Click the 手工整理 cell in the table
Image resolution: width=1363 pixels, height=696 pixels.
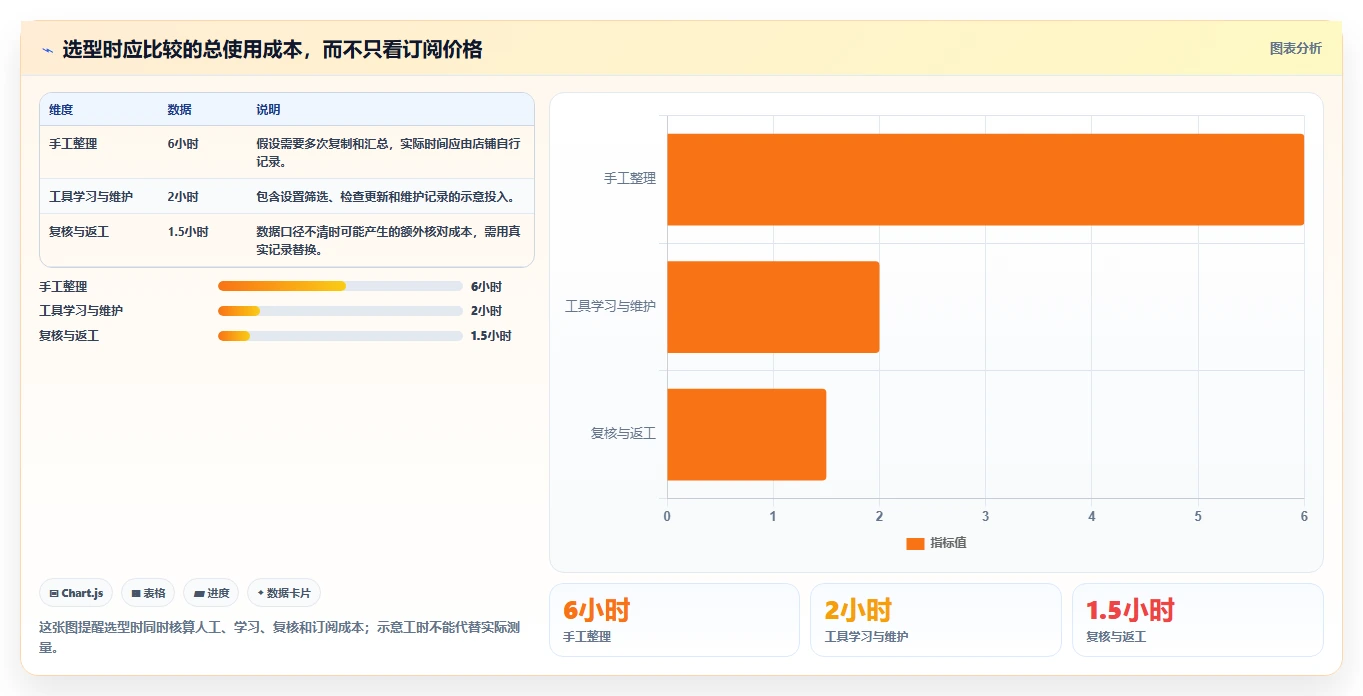click(x=73, y=144)
